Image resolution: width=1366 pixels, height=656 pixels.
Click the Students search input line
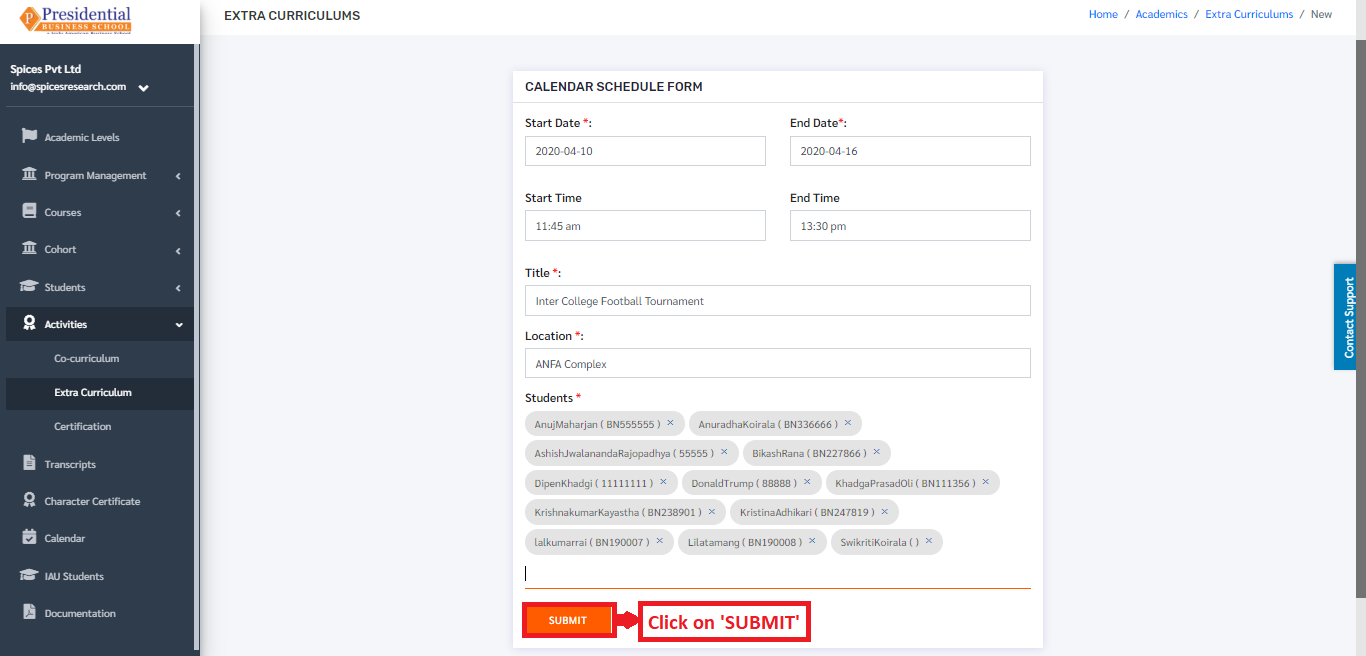(x=778, y=574)
